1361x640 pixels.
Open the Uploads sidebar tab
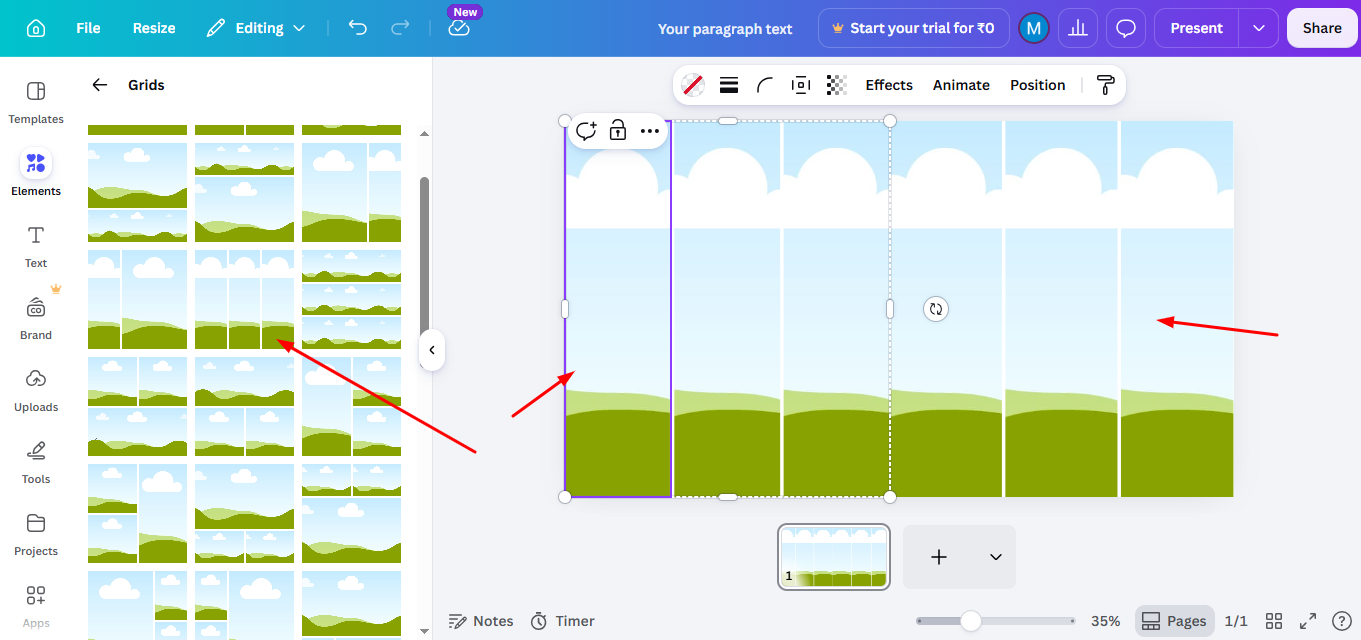36,390
